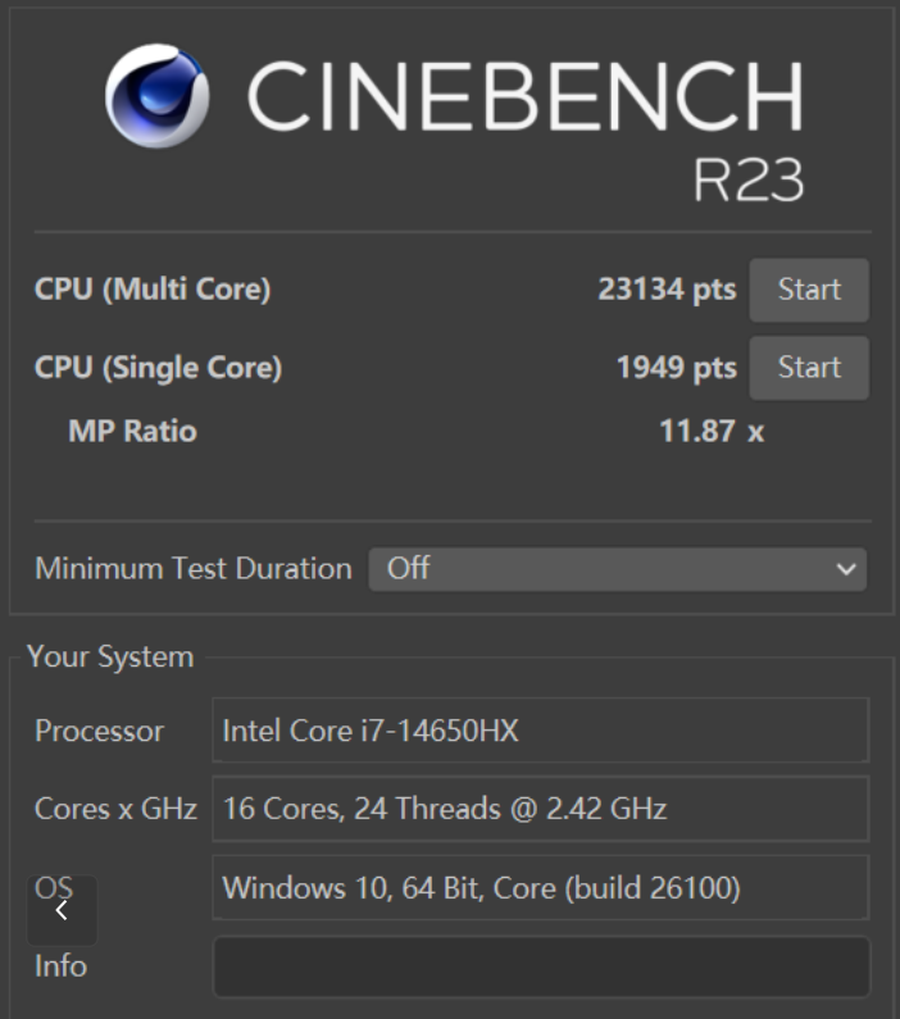The image size is (900, 1019).
Task: Click the 23134 pts multi core score
Action: [x=666, y=290]
